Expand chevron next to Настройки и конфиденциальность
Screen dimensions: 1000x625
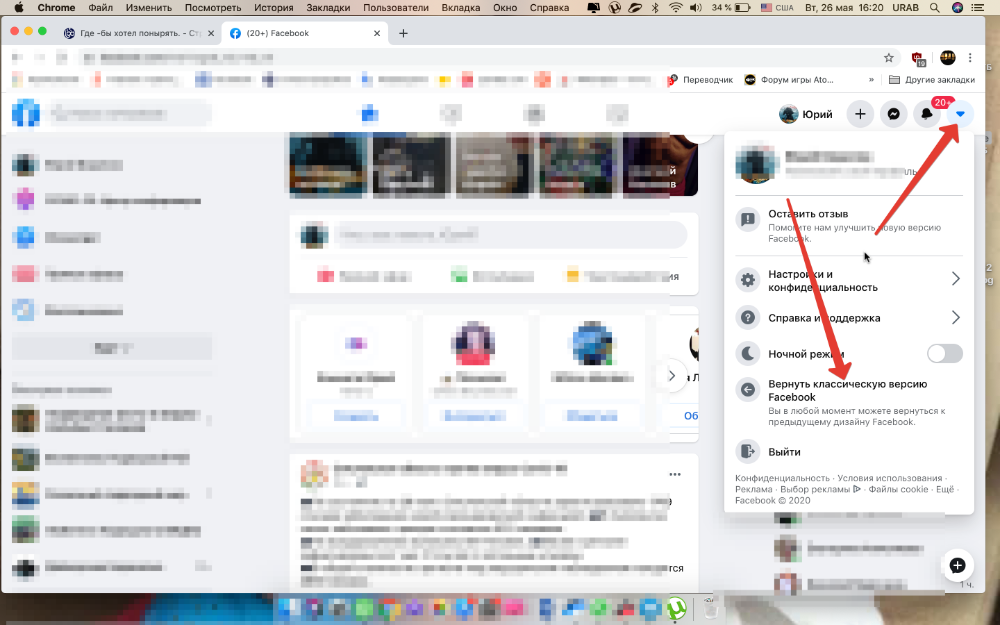point(955,279)
